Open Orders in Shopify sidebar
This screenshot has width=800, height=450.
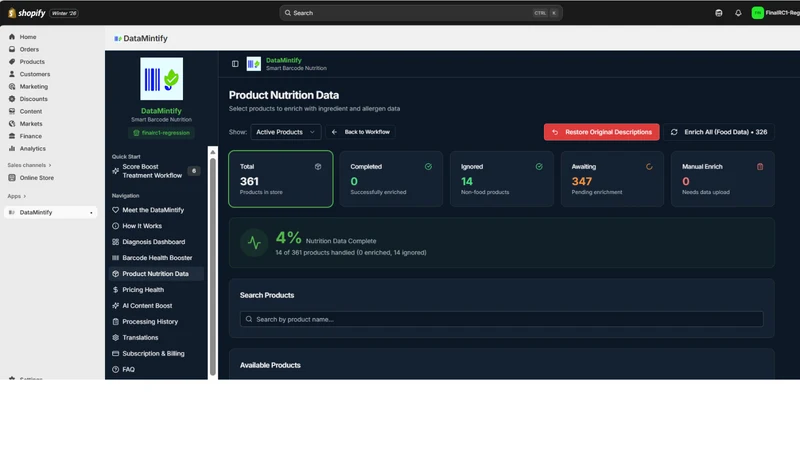pyautogui.click(x=29, y=49)
